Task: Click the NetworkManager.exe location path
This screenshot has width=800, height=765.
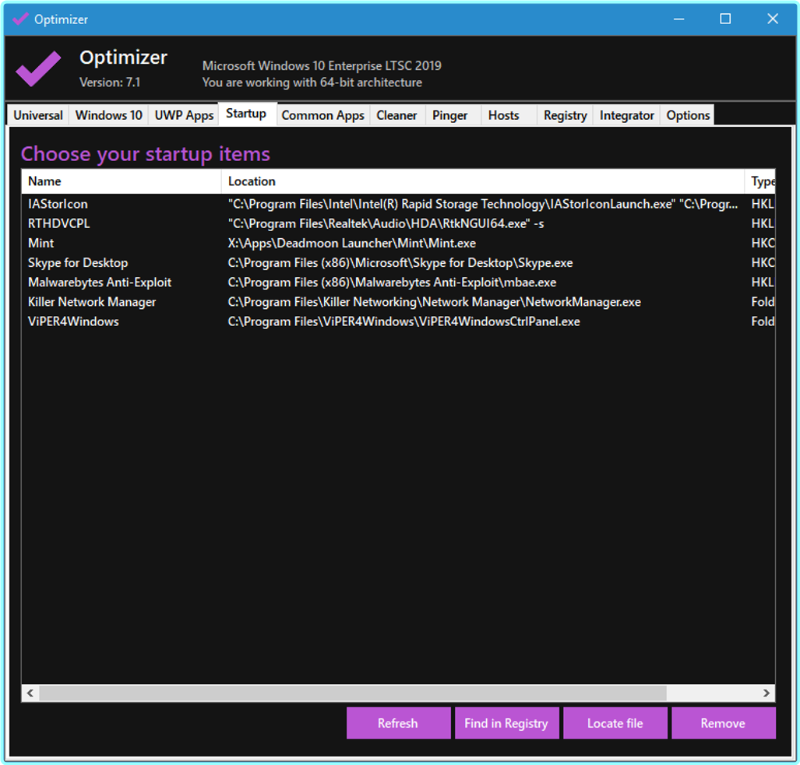Action: point(434,302)
